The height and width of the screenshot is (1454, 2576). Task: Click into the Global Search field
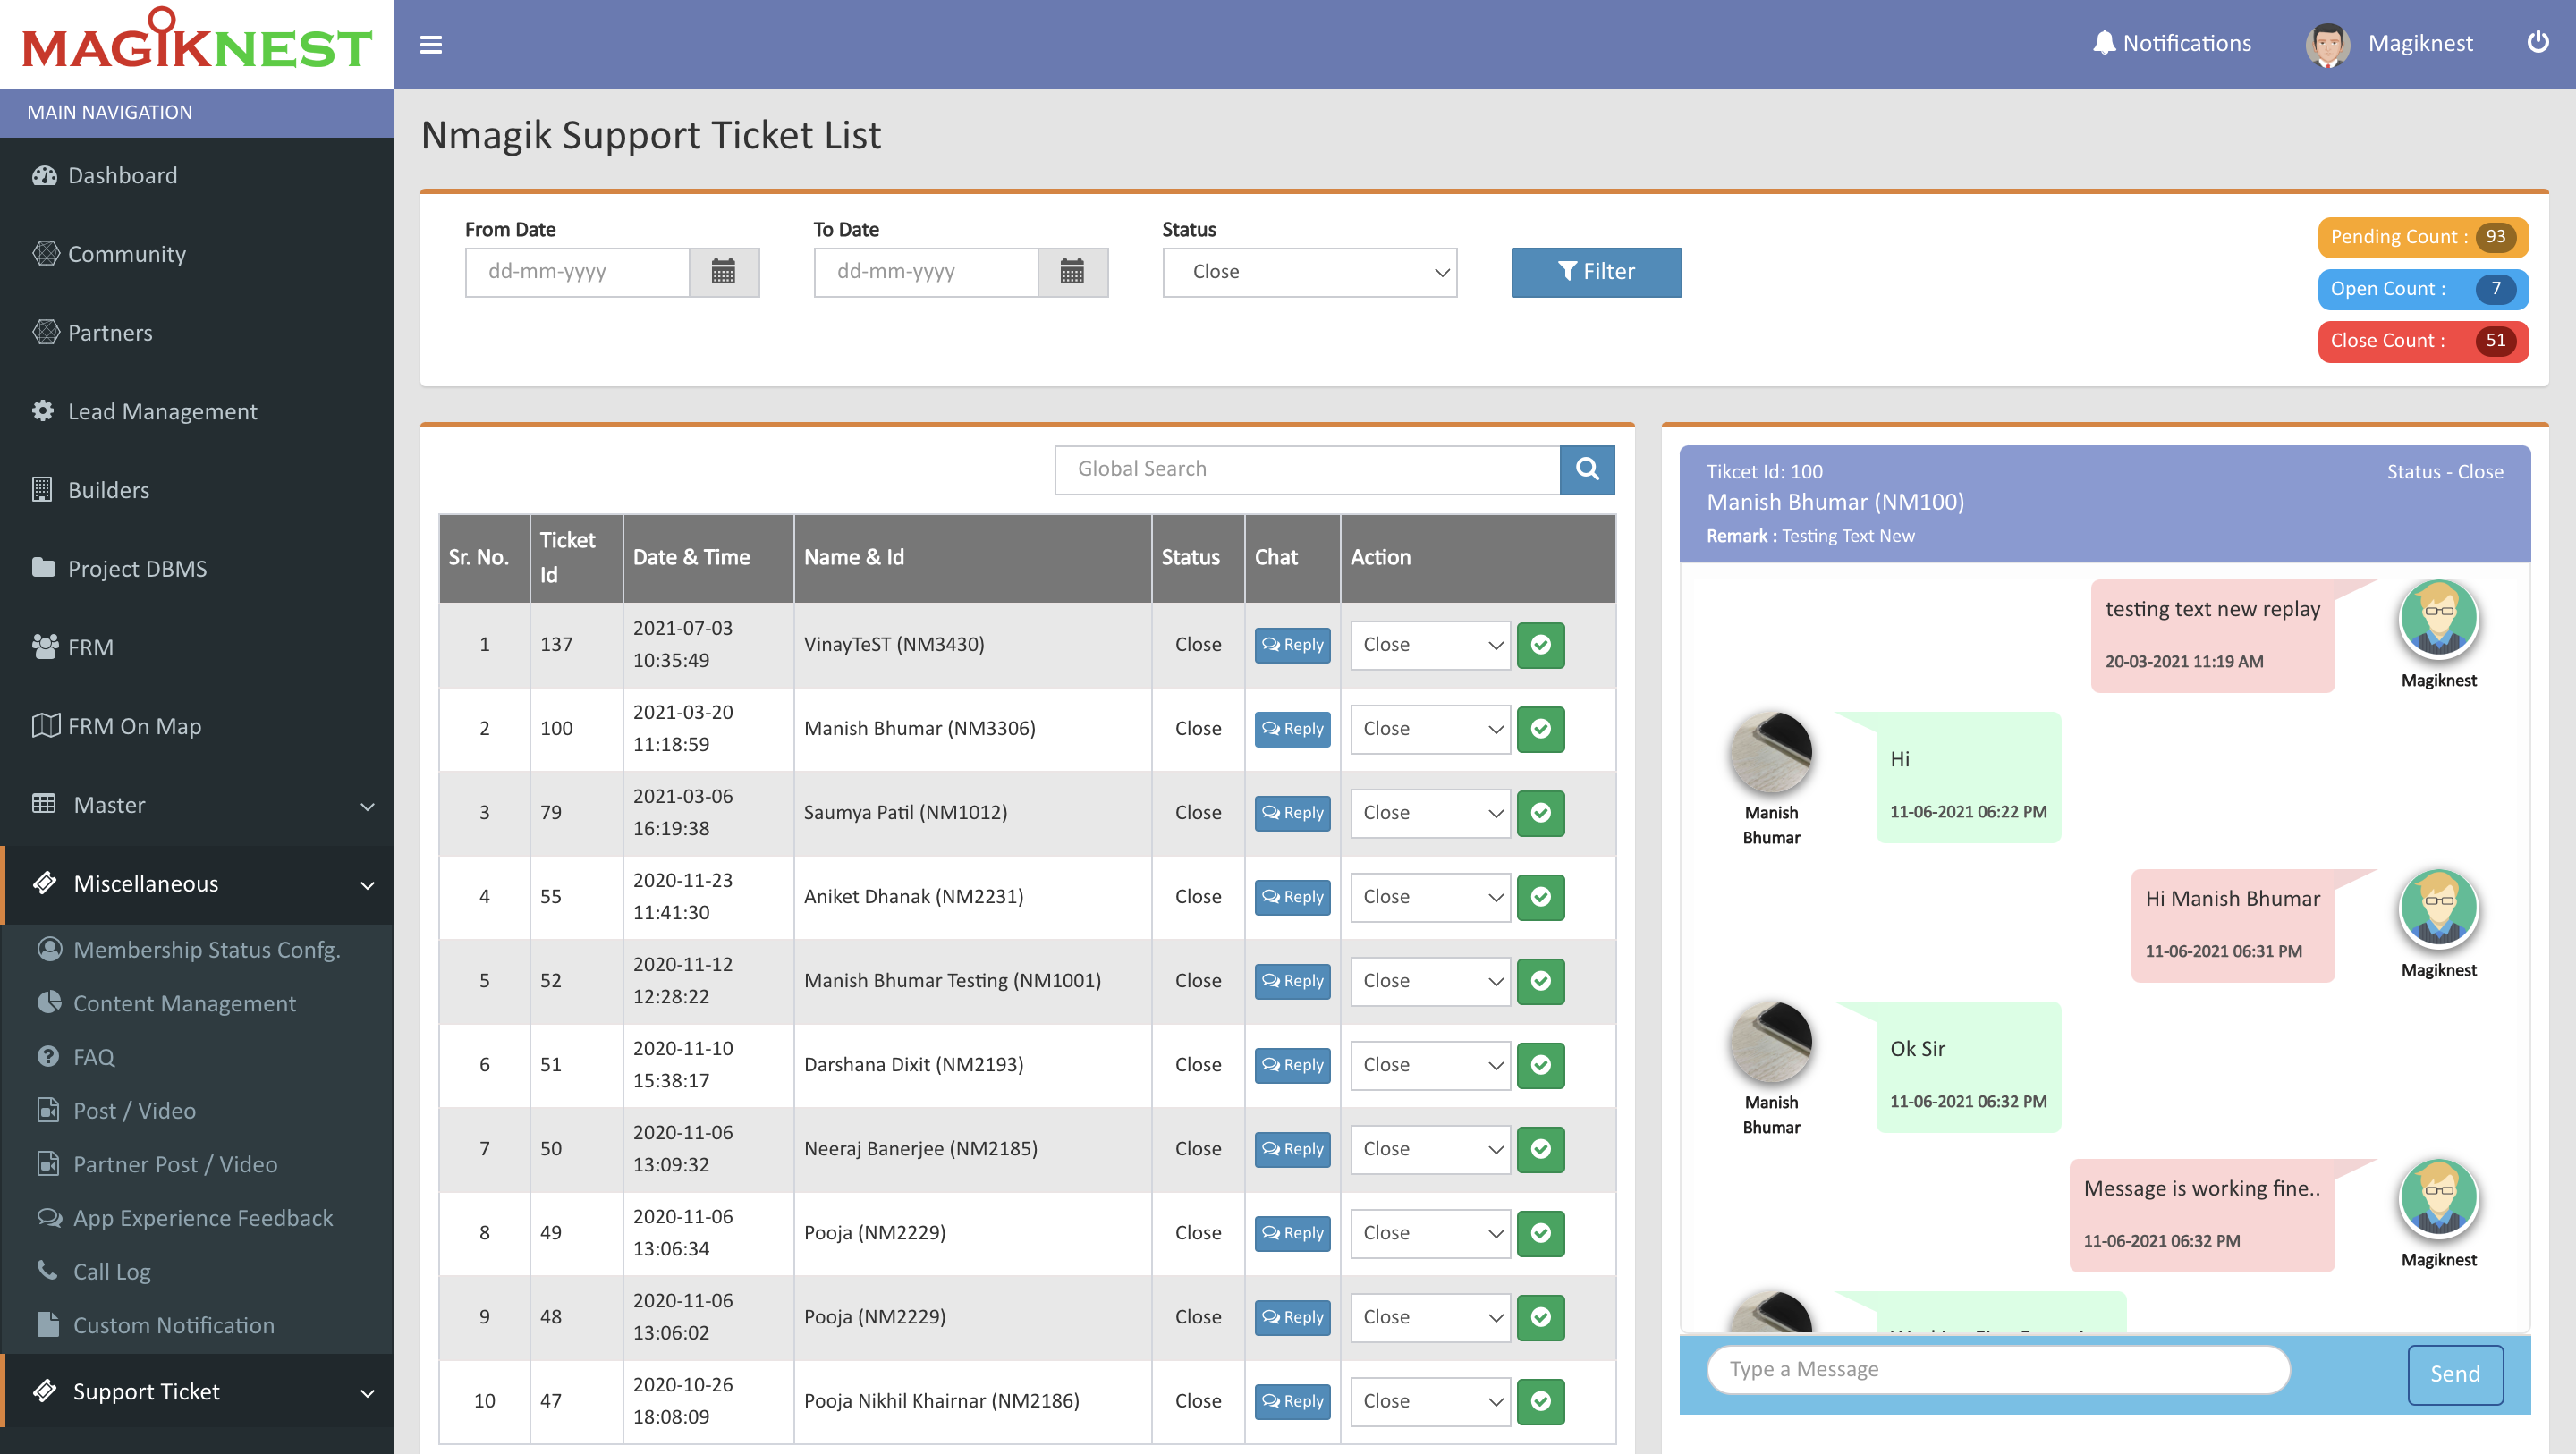(x=1307, y=469)
